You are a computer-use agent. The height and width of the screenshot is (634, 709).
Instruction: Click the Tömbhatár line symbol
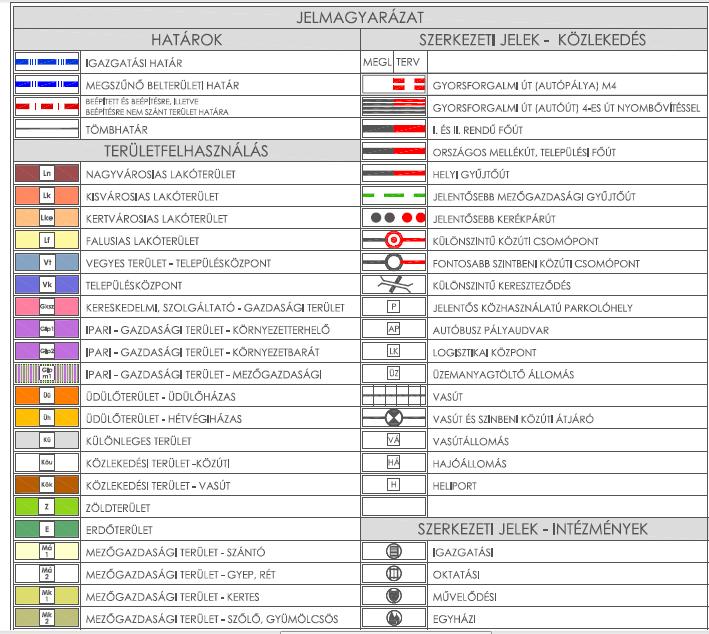coord(47,129)
